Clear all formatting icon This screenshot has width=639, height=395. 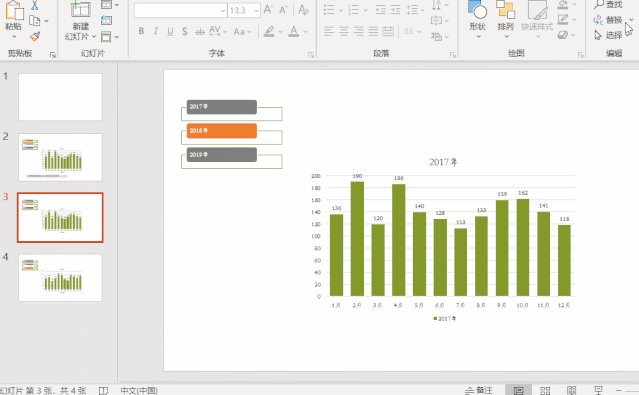(x=303, y=10)
